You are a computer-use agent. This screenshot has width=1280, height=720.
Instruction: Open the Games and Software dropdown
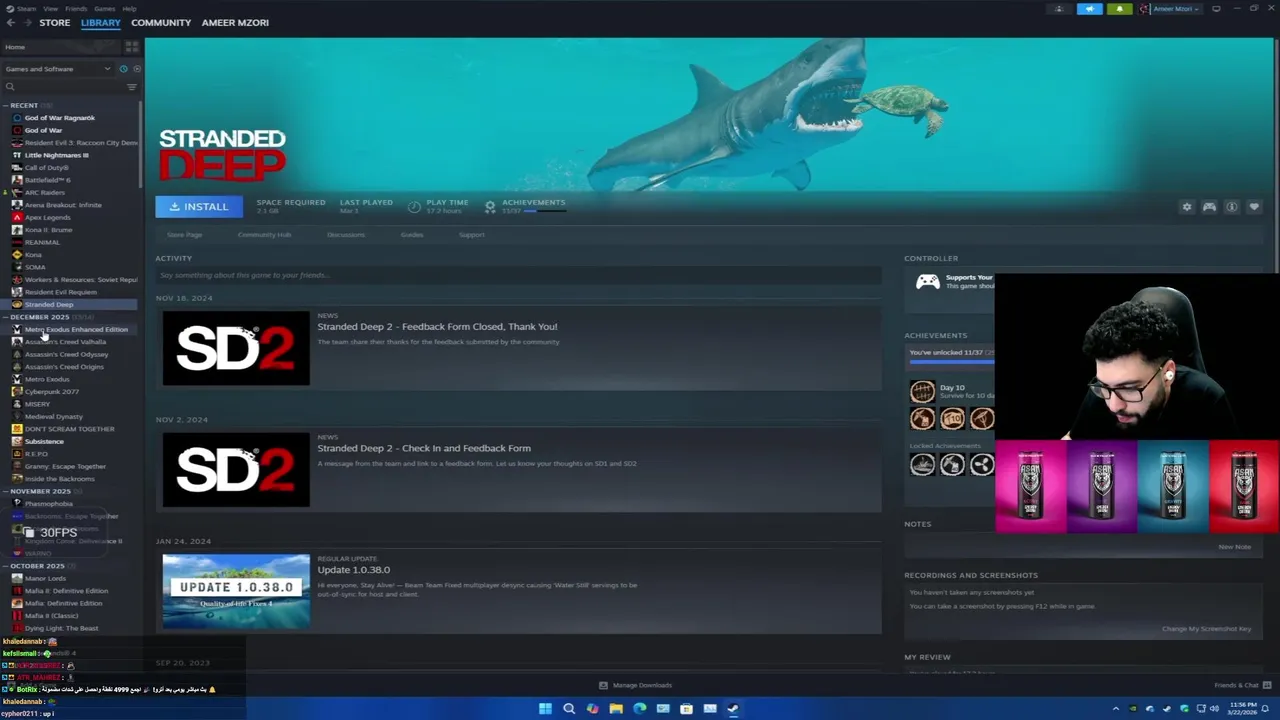[x=57, y=69]
